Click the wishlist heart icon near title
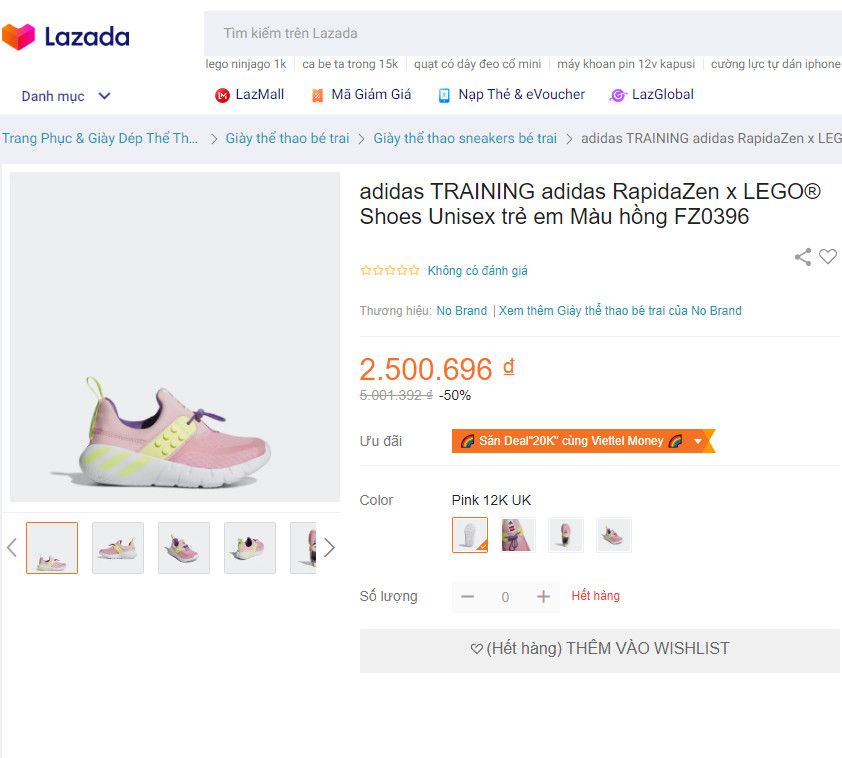Image resolution: width=842 pixels, height=758 pixels. pyautogui.click(x=828, y=257)
